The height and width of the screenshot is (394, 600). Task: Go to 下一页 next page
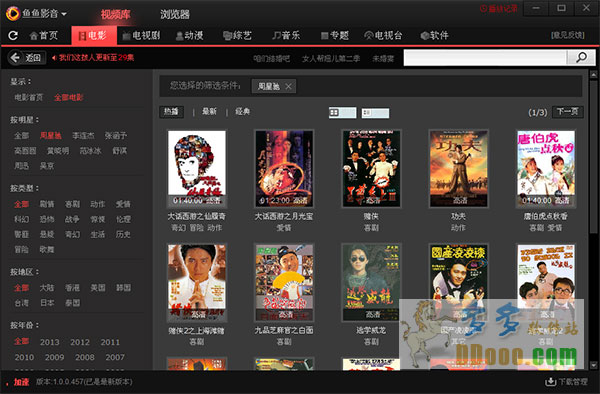click(567, 112)
